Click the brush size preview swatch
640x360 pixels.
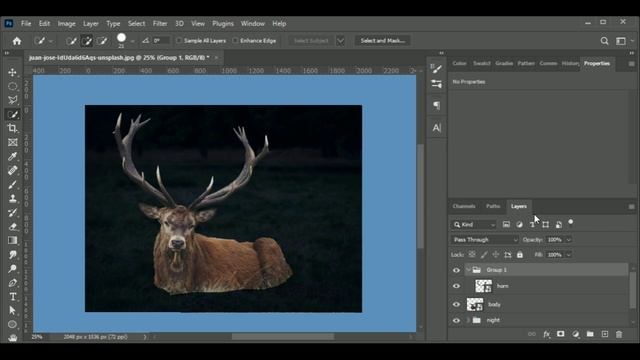tap(121, 38)
